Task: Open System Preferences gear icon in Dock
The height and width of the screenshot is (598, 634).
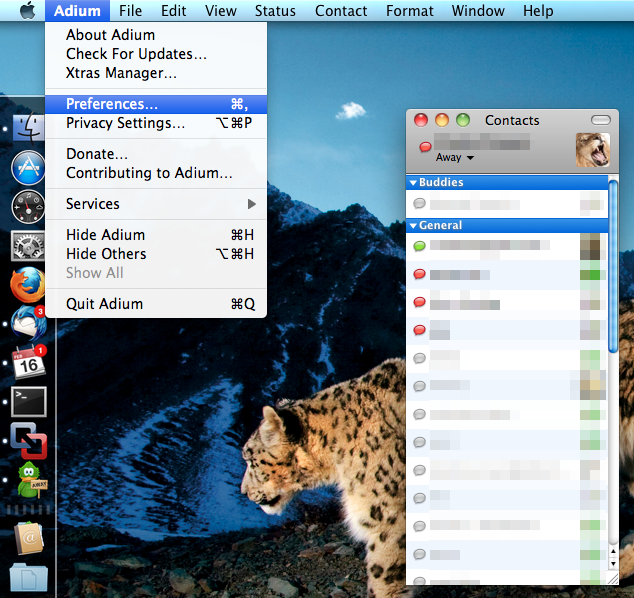Action: tap(28, 246)
